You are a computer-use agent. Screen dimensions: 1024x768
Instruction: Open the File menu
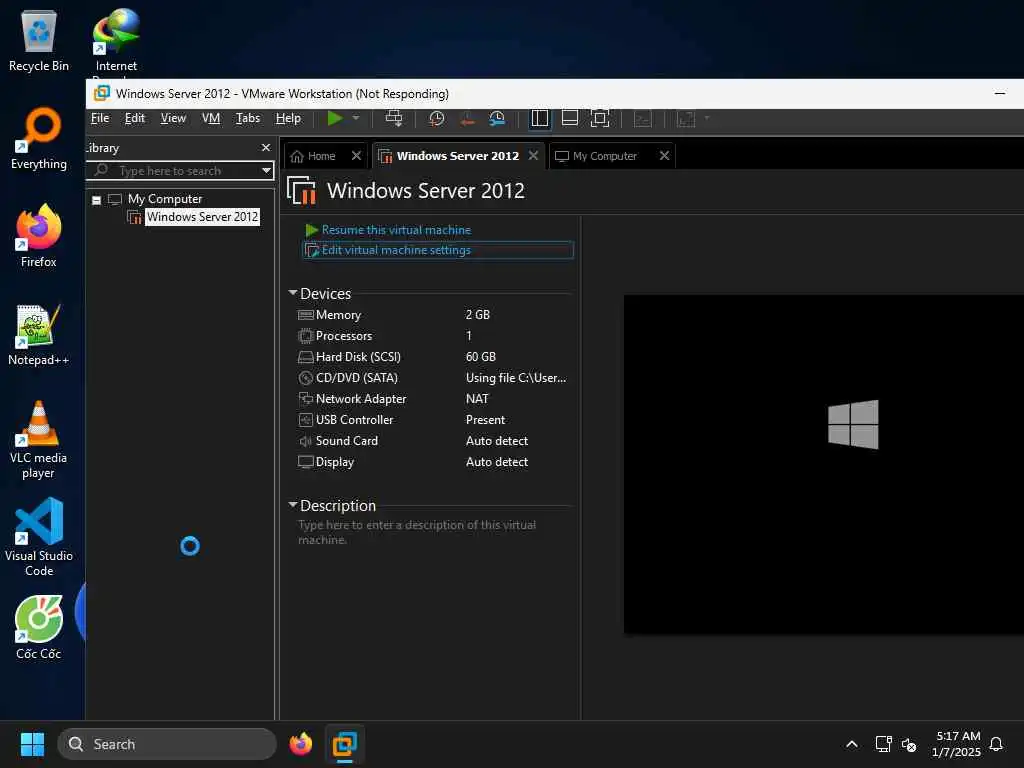point(100,118)
